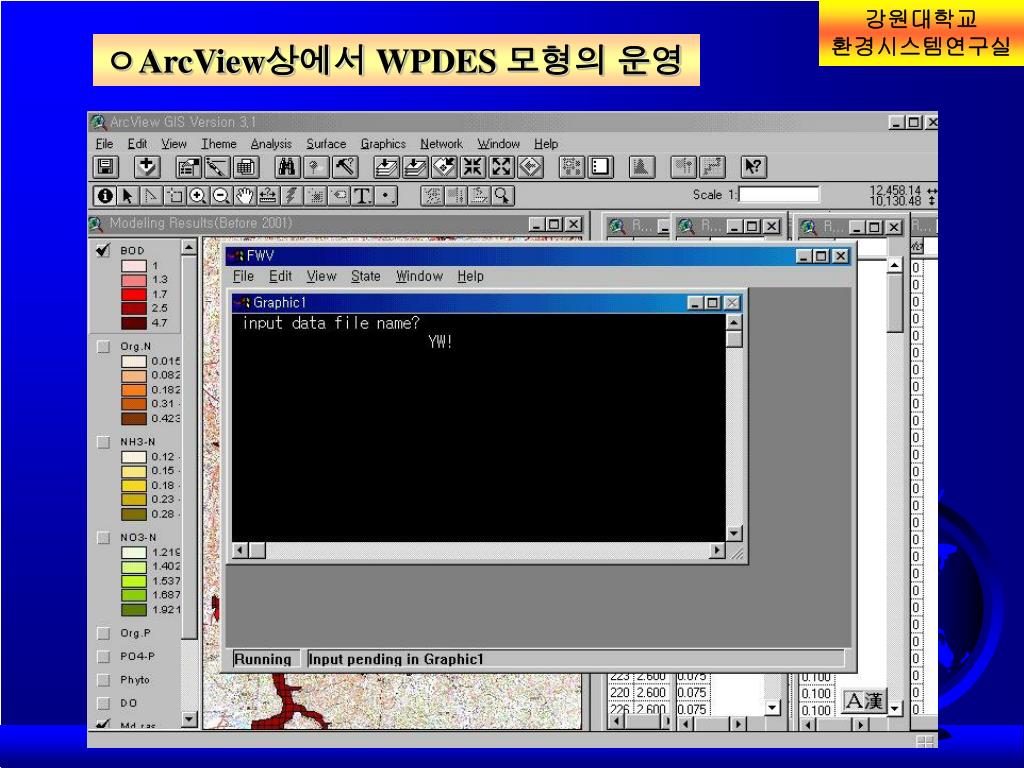Check the Phyto theme checkbox
This screenshot has height=768, width=1024.
pos(103,680)
